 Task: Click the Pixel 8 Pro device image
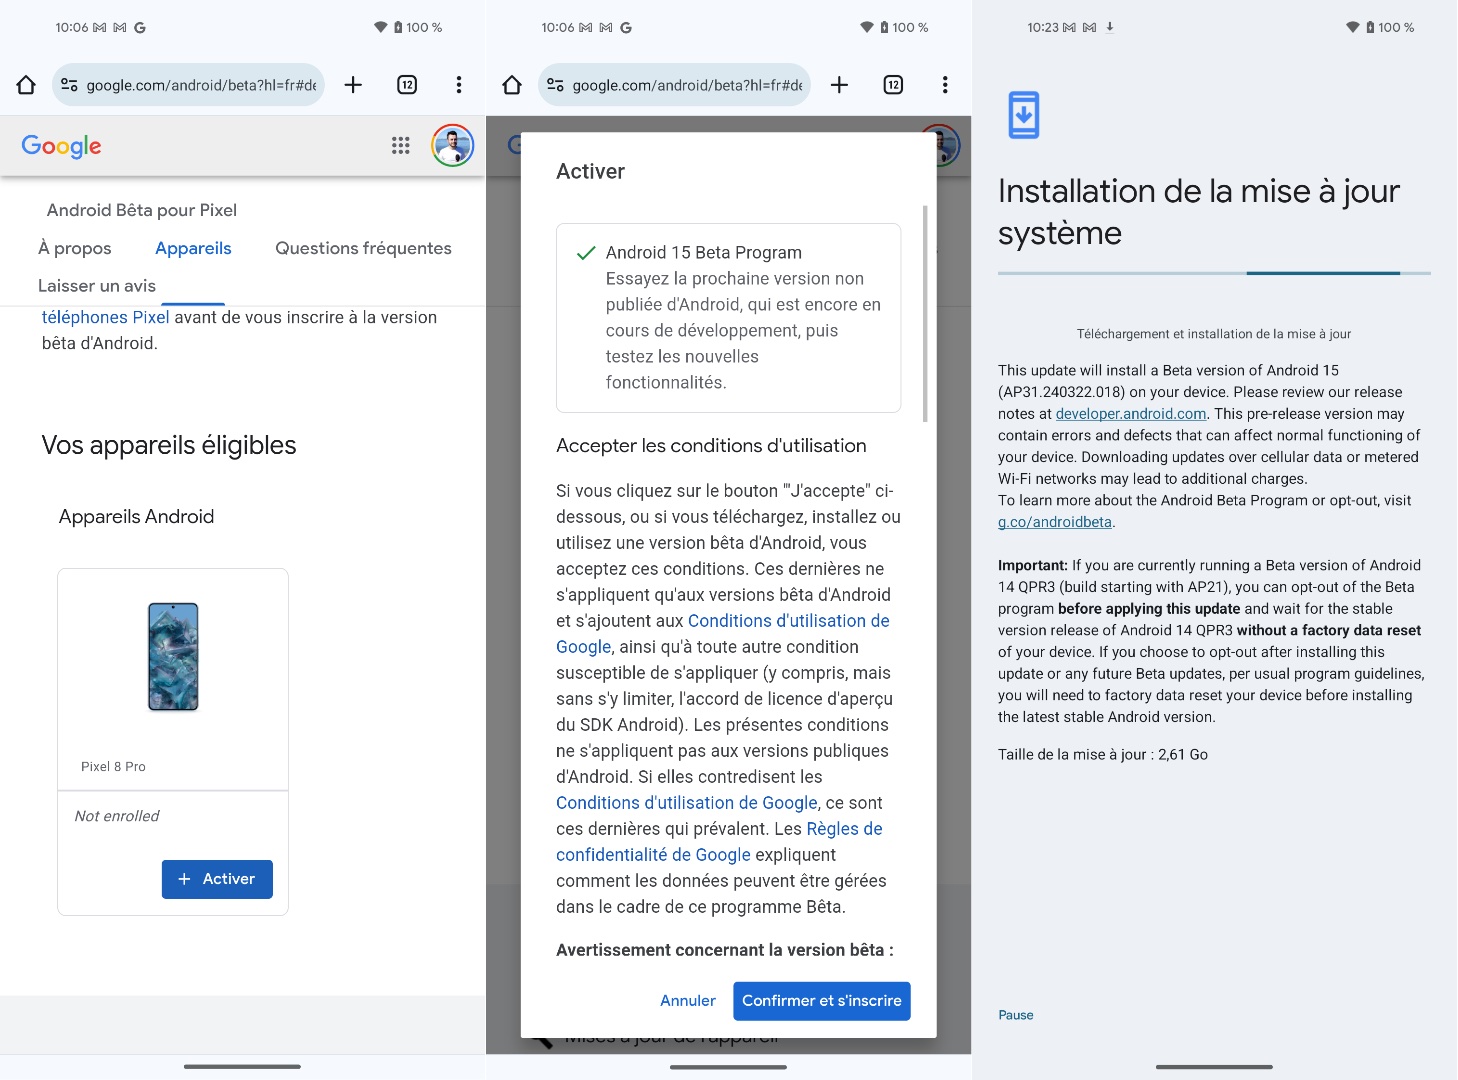point(173,657)
